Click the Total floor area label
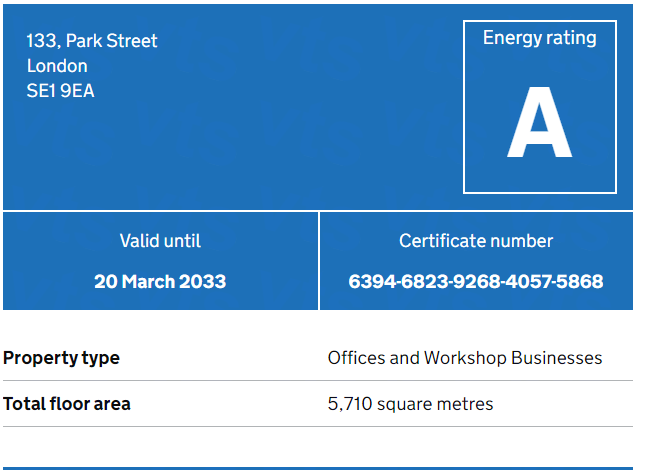This screenshot has width=646, height=474. pos(67,404)
